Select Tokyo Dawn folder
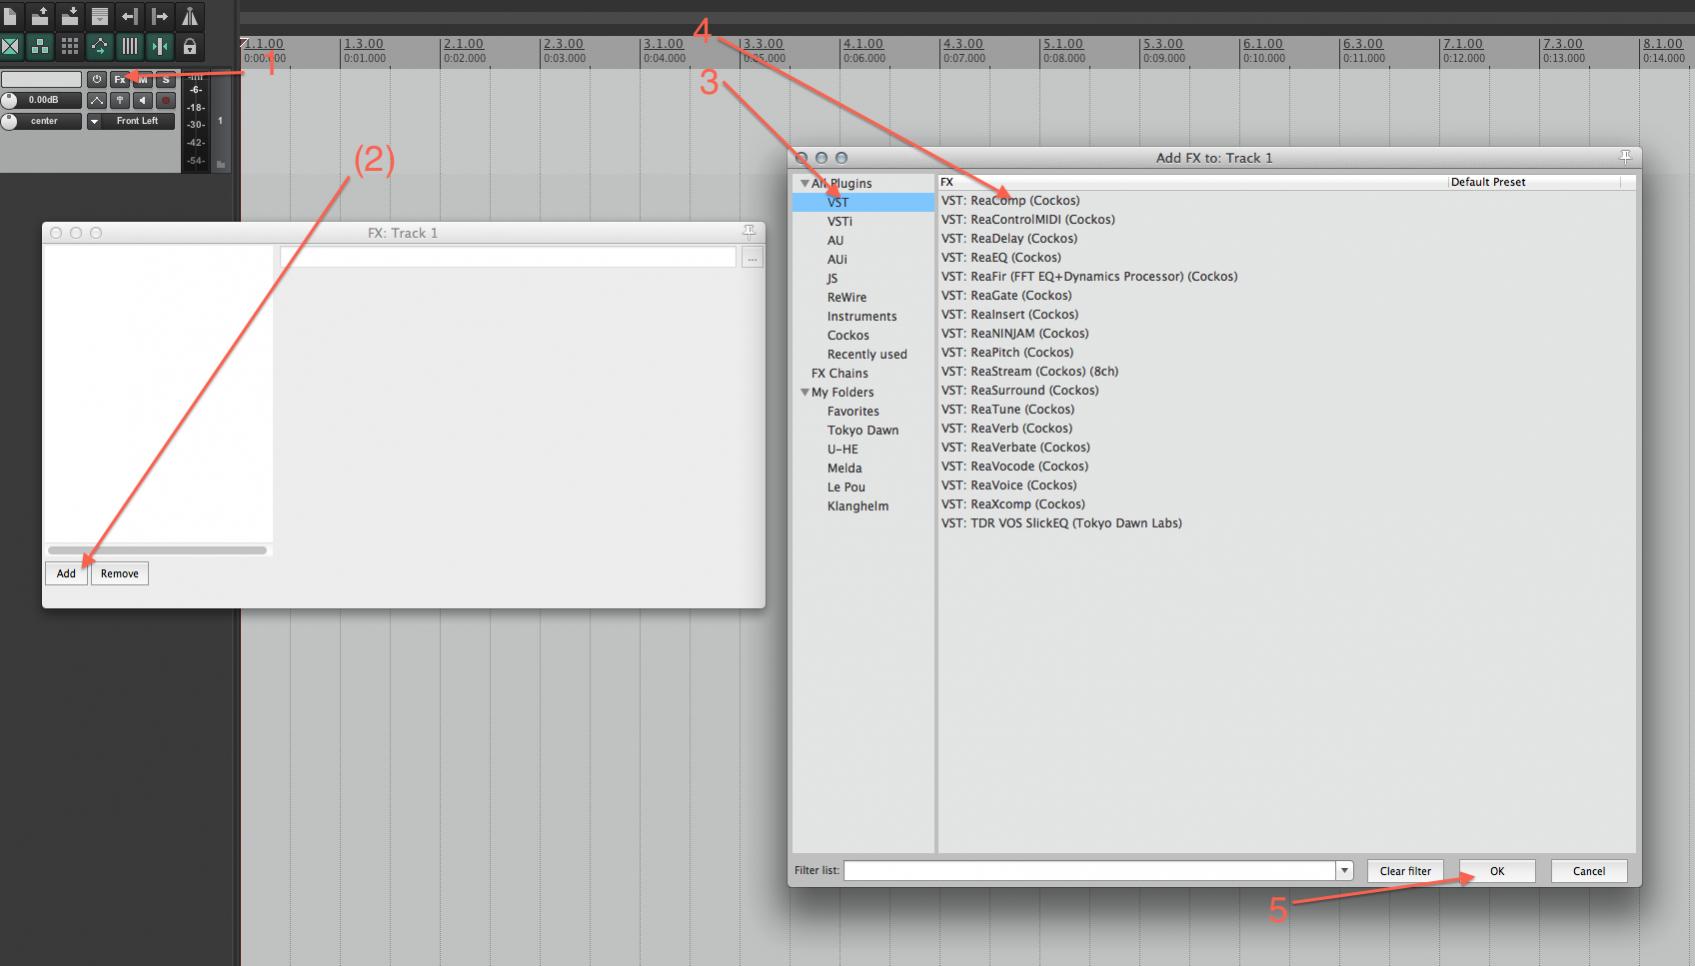The height and width of the screenshot is (966, 1695). coord(863,430)
